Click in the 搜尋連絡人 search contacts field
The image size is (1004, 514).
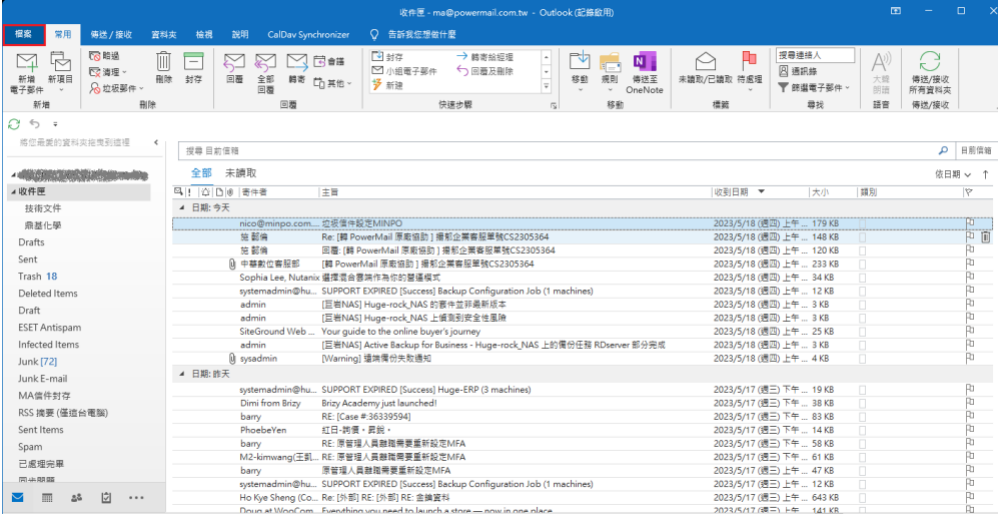816,56
